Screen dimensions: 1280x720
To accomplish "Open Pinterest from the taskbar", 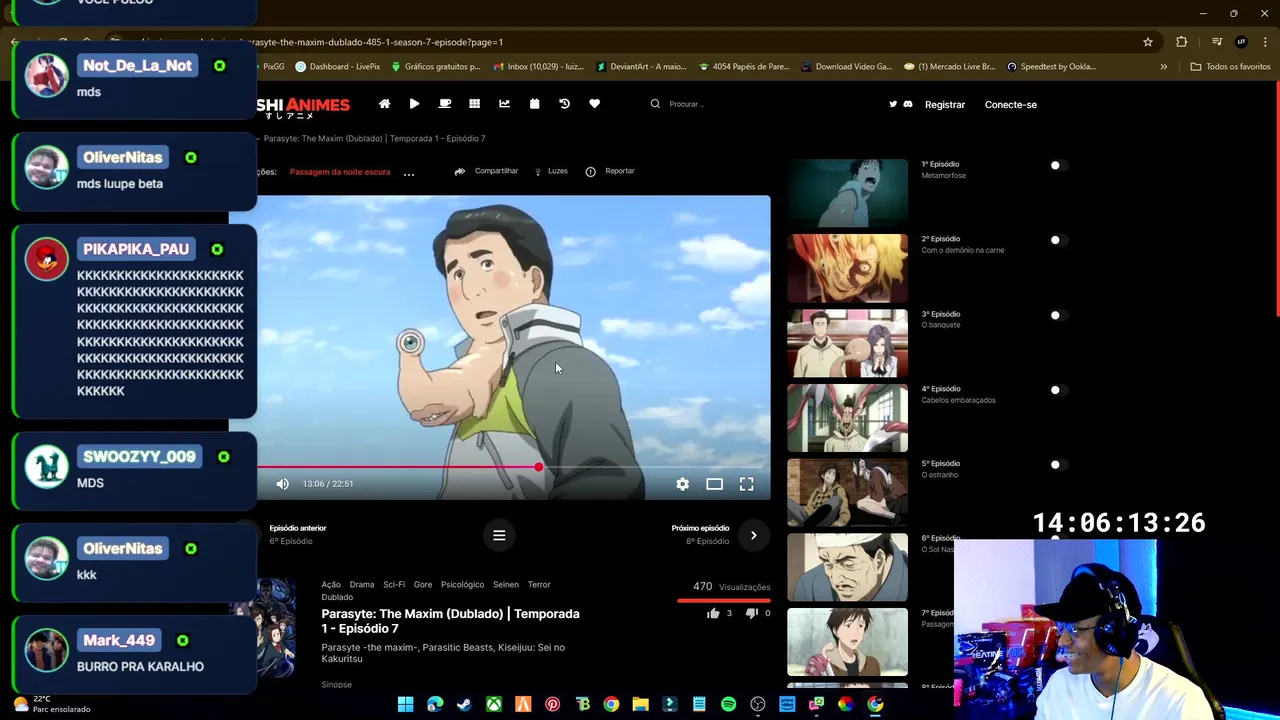I will 552,704.
